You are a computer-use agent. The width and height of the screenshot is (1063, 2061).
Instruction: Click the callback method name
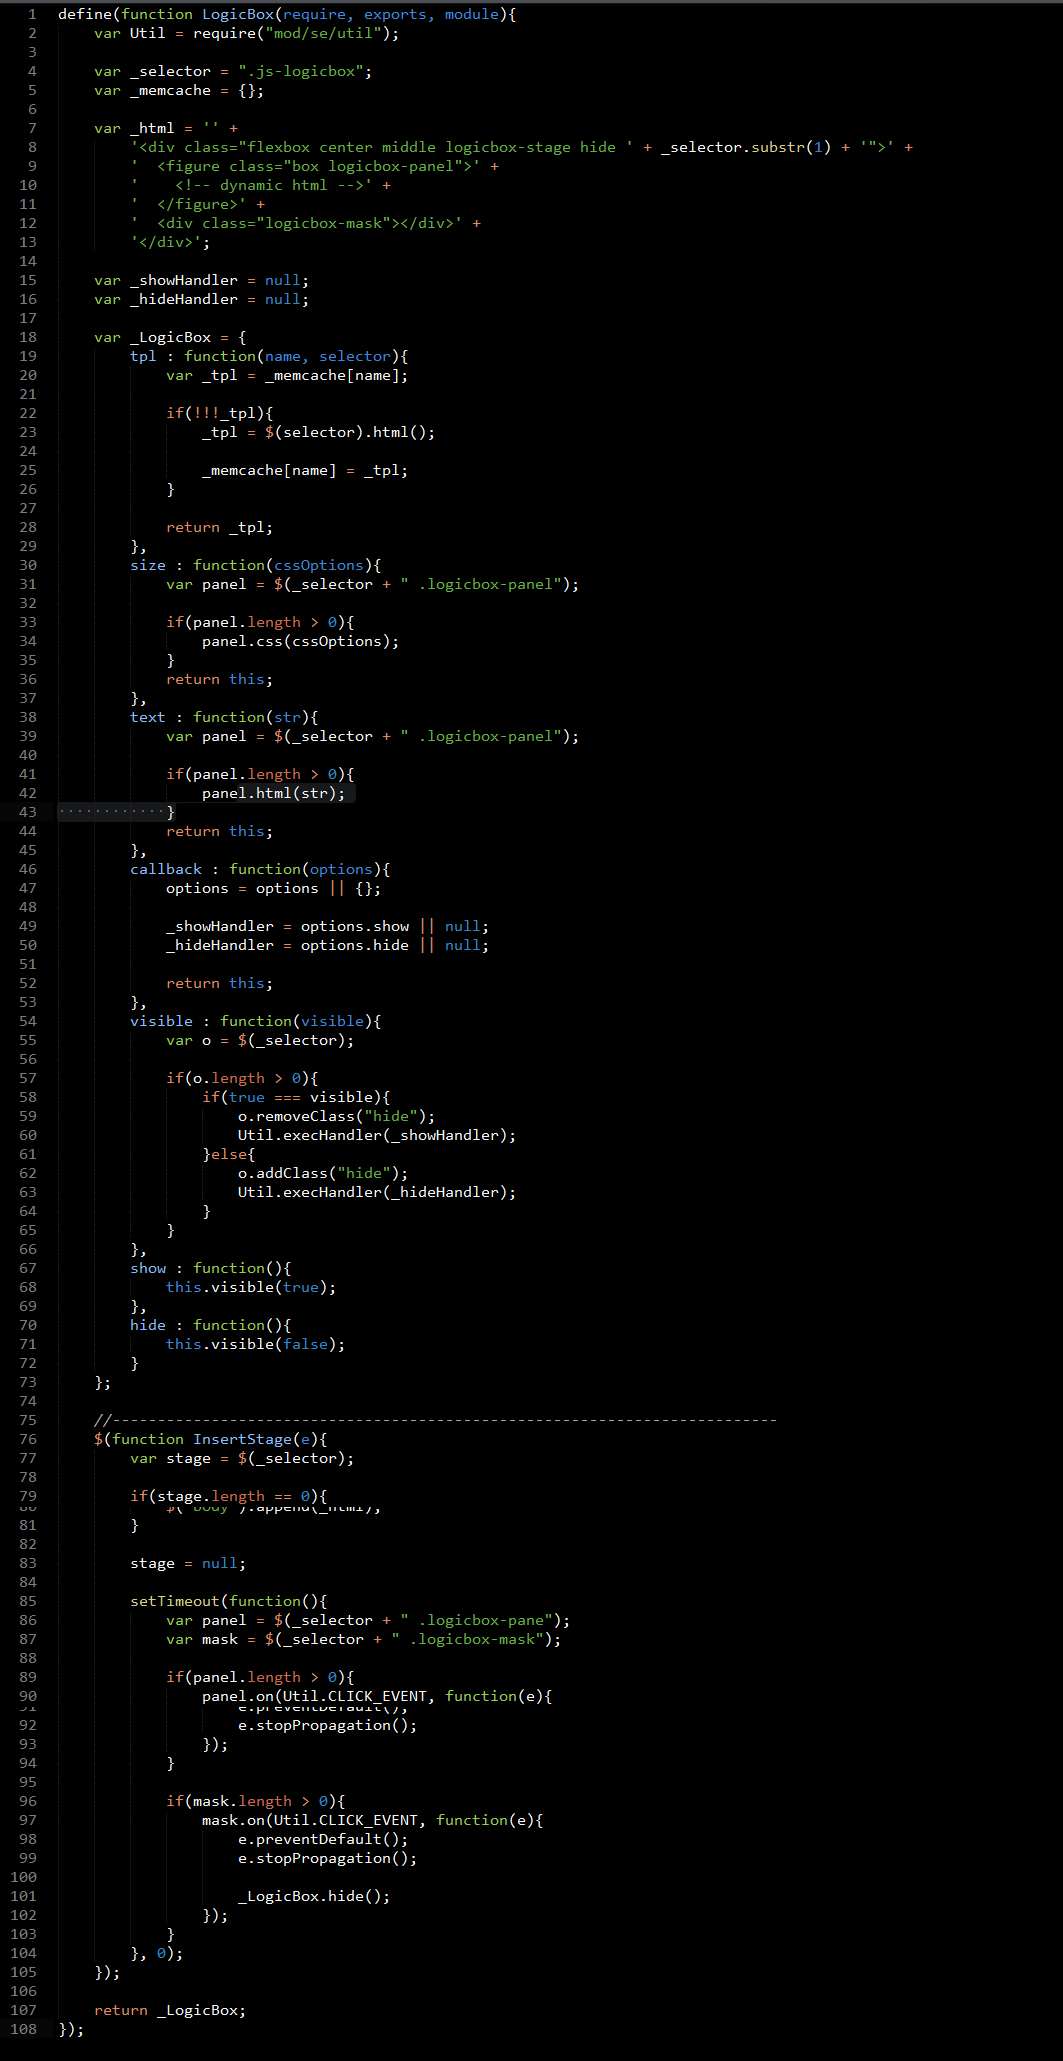pos(166,869)
